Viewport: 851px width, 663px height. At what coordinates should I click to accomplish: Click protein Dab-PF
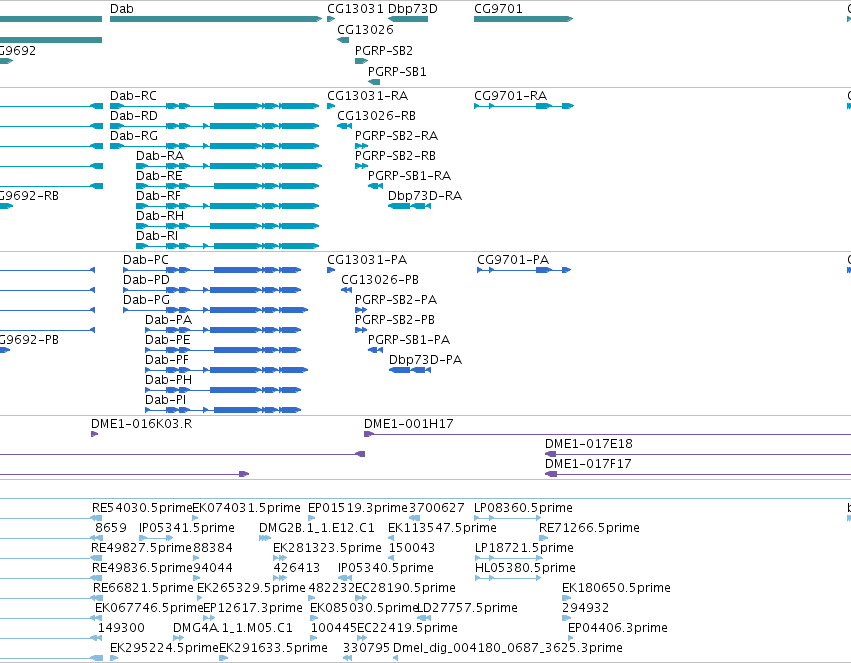pos(226,370)
